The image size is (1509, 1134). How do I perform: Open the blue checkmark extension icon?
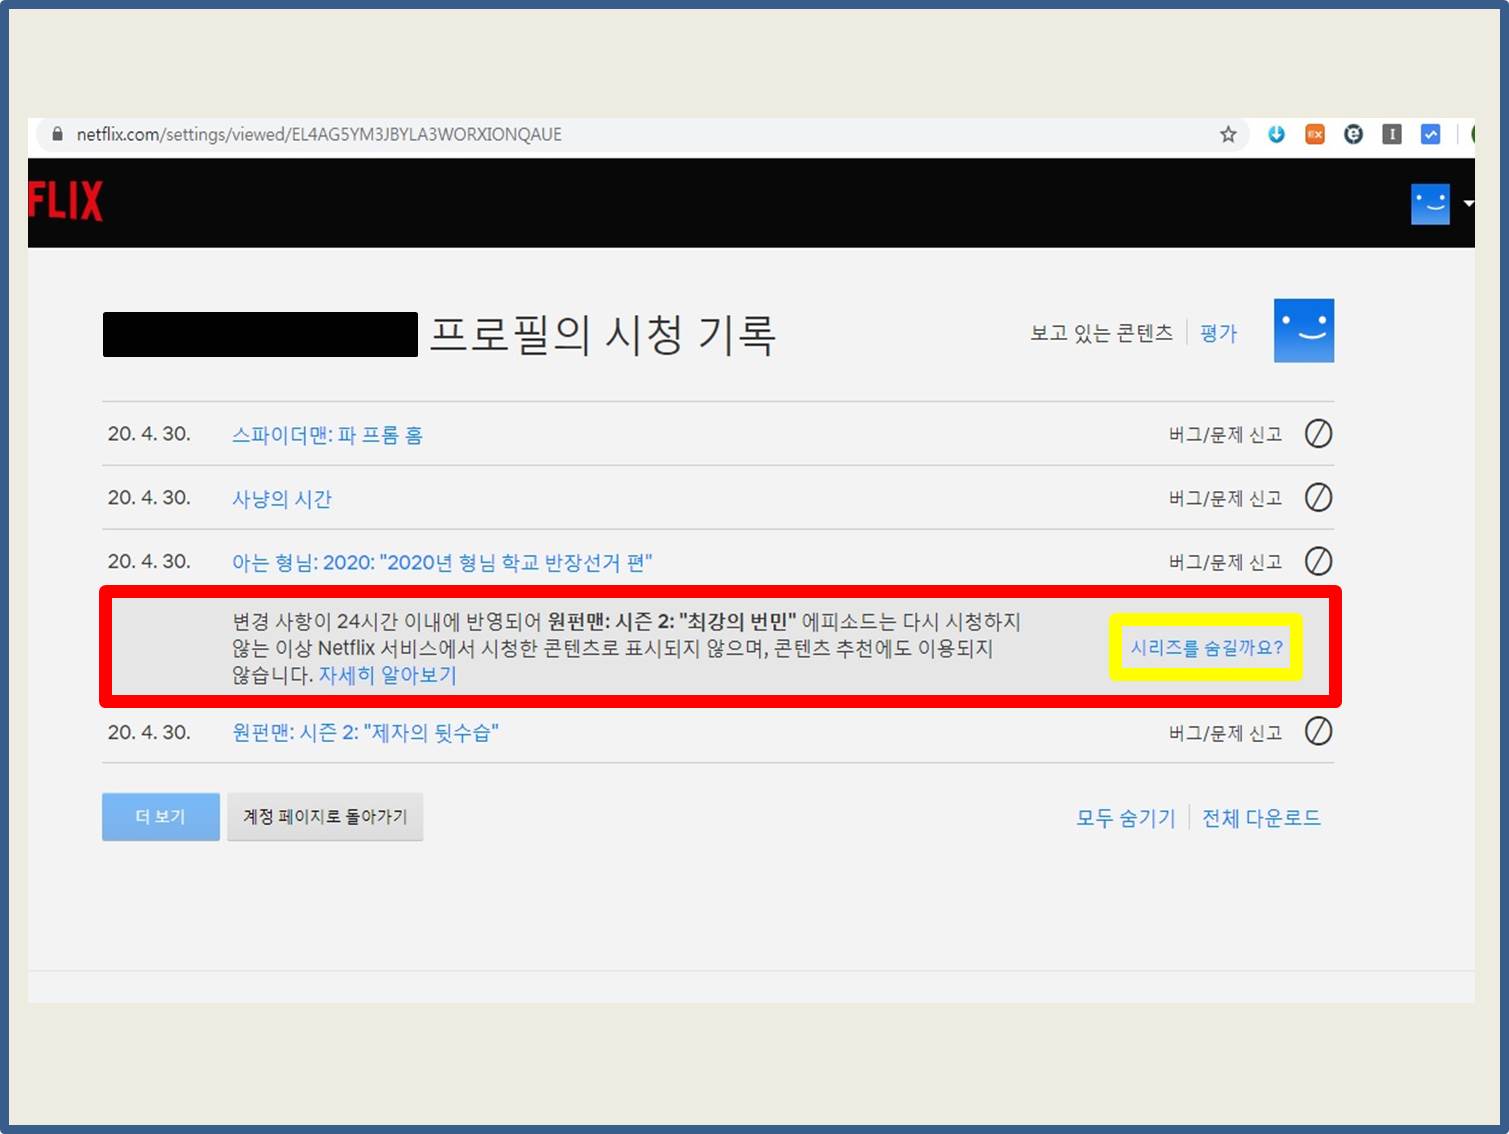[1430, 134]
